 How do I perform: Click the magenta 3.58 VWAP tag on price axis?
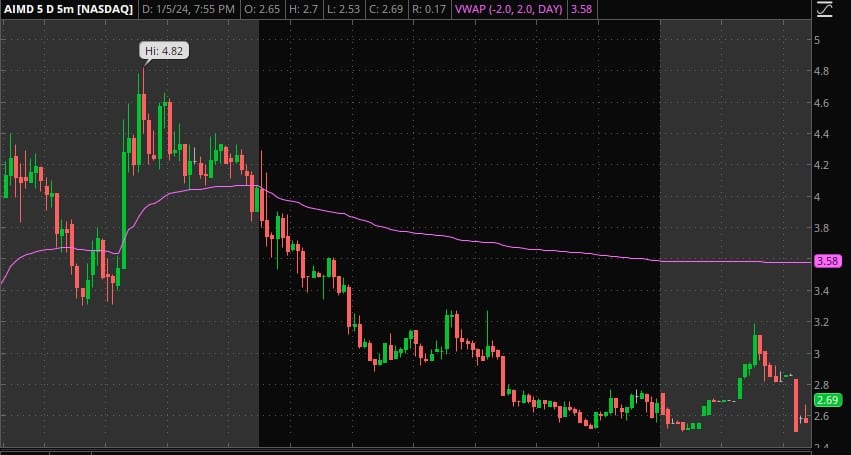[x=828, y=261]
